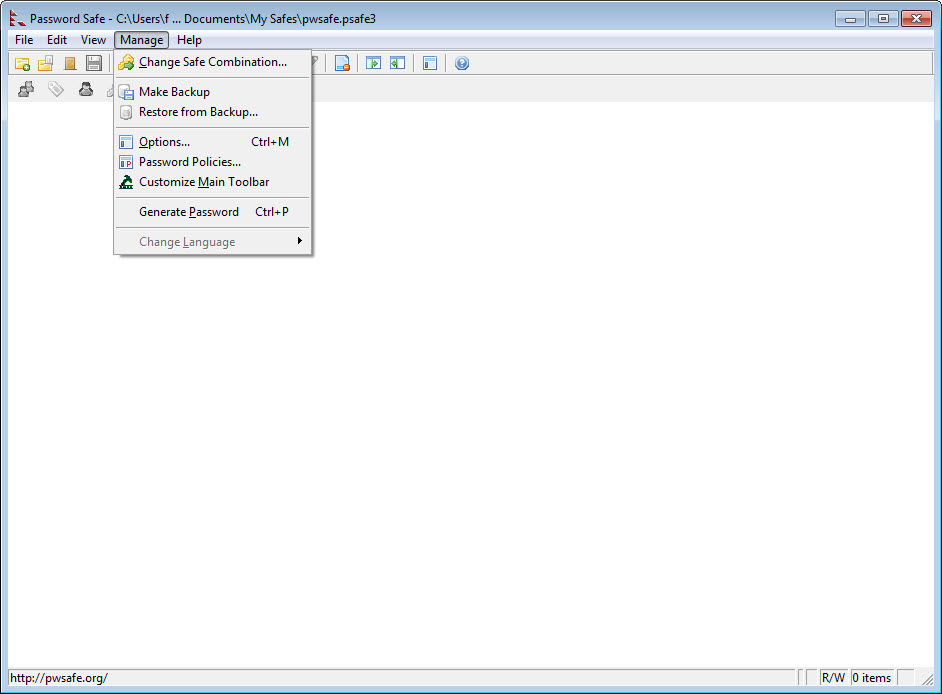942x694 pixels.
Task: Choose Customize Main Toolbar
Action: (203, 182)
